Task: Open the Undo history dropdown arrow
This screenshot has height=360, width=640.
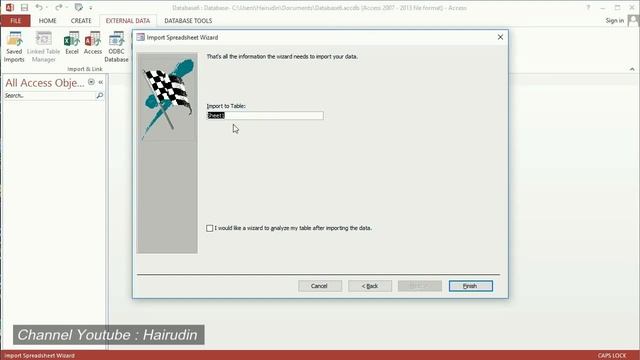Action: [x=47, y=7]
